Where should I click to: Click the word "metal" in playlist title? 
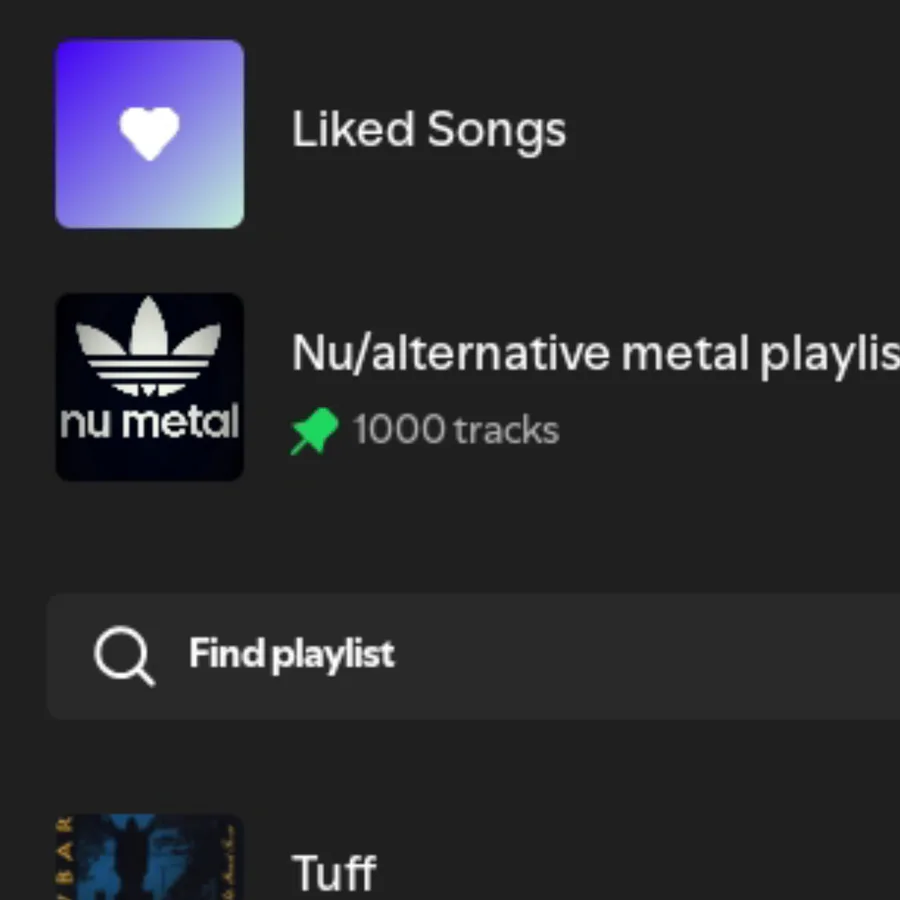pos(685,353)
